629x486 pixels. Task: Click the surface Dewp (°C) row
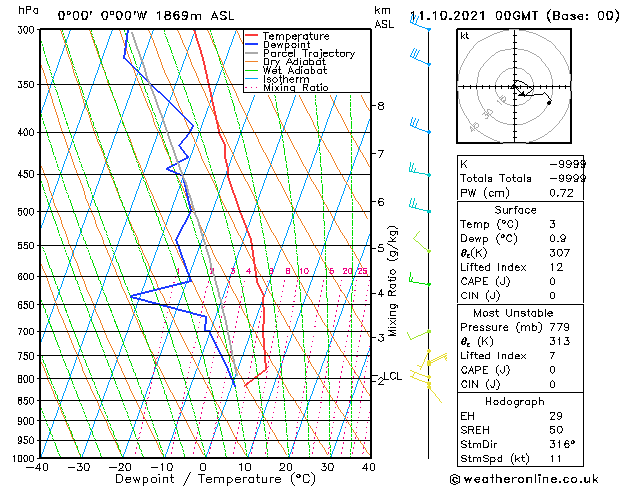click(520, 239)
